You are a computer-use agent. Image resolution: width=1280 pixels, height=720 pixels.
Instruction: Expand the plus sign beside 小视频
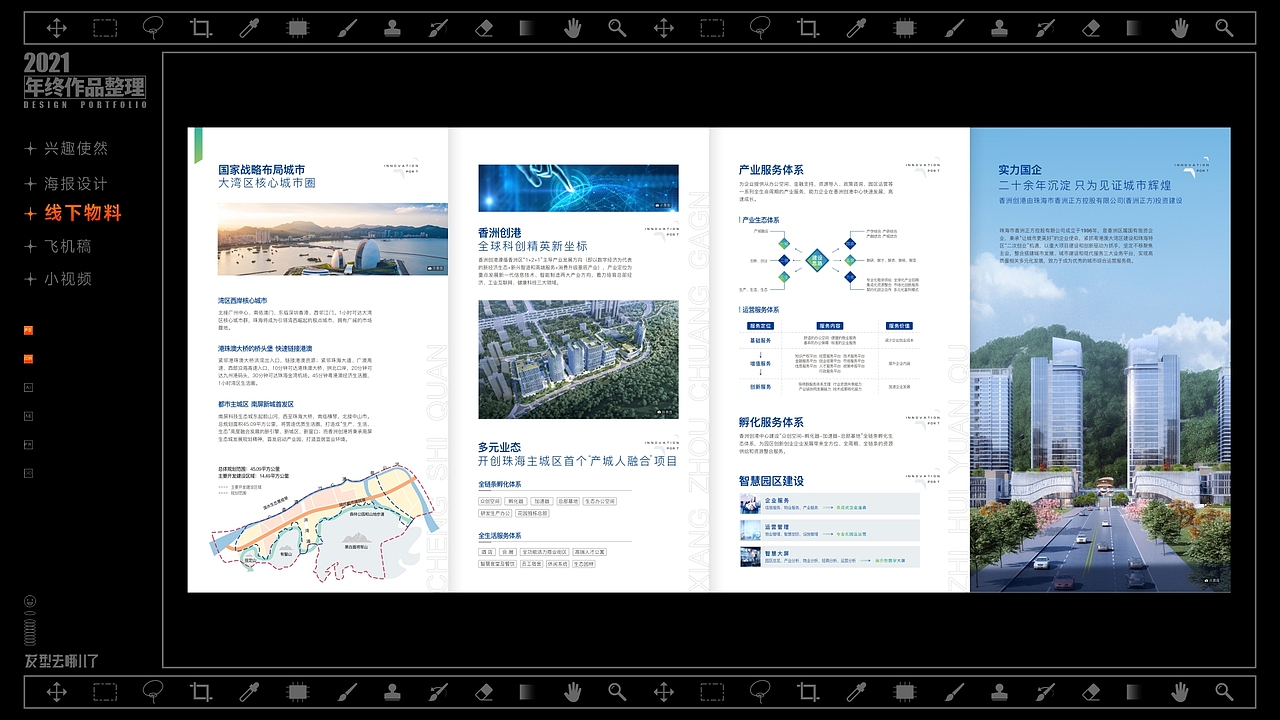point(30,279)
